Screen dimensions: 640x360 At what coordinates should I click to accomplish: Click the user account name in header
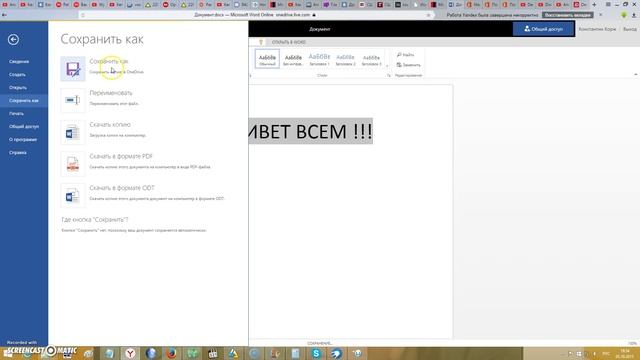pyautogui.click(x=597, y=29)
